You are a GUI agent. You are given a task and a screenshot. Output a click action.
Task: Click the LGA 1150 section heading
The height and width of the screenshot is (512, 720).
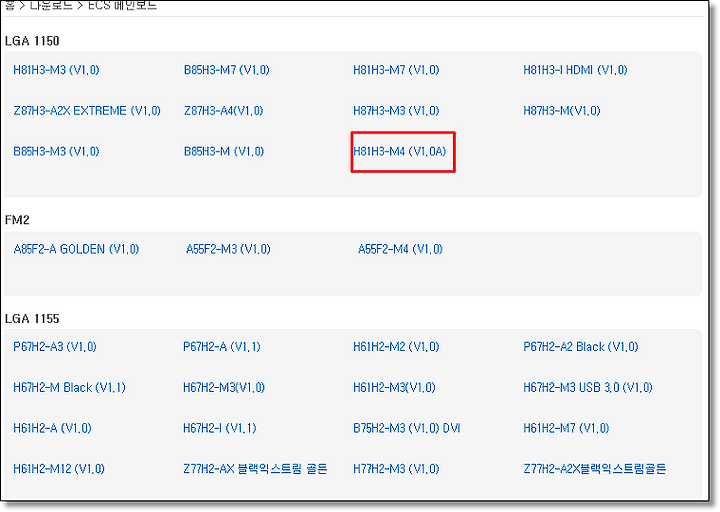coord(32,41)
